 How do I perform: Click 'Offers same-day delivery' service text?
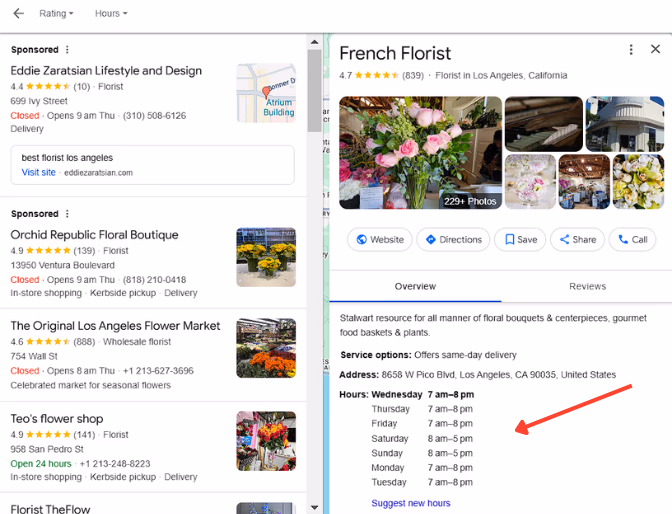pyautogui.click(x=465, y=355)
